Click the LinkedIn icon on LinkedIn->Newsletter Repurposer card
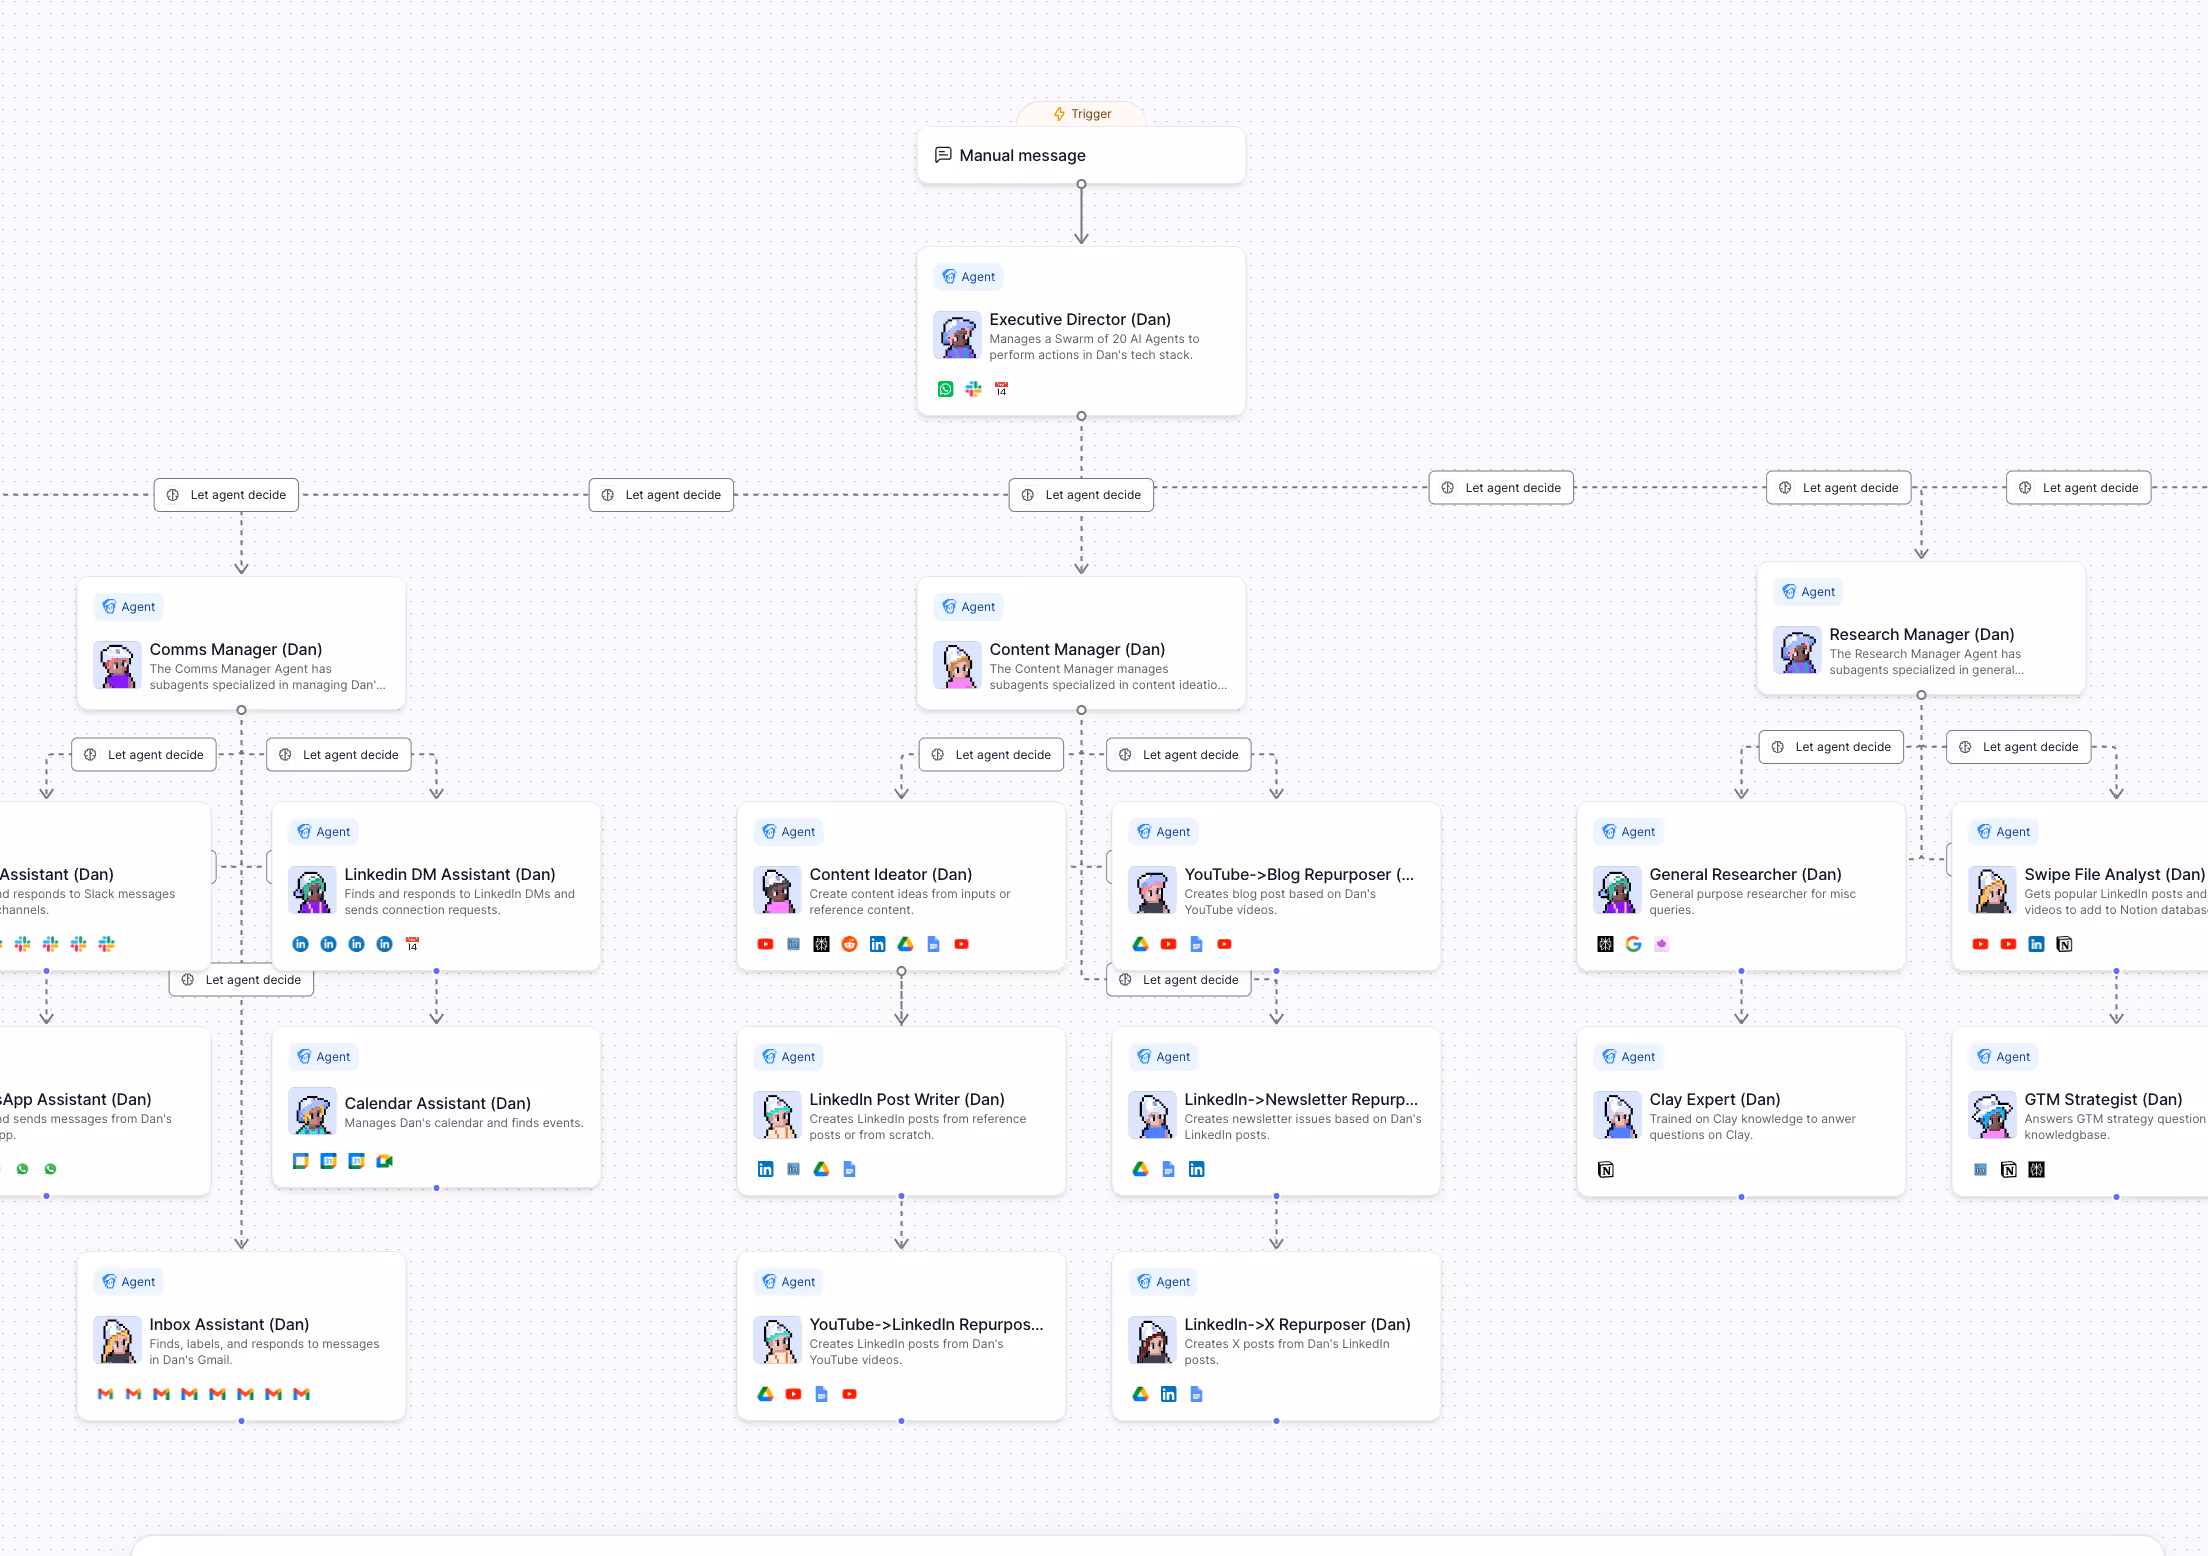Viewport: 2208px width, 1556px height. point(1196,1169)
